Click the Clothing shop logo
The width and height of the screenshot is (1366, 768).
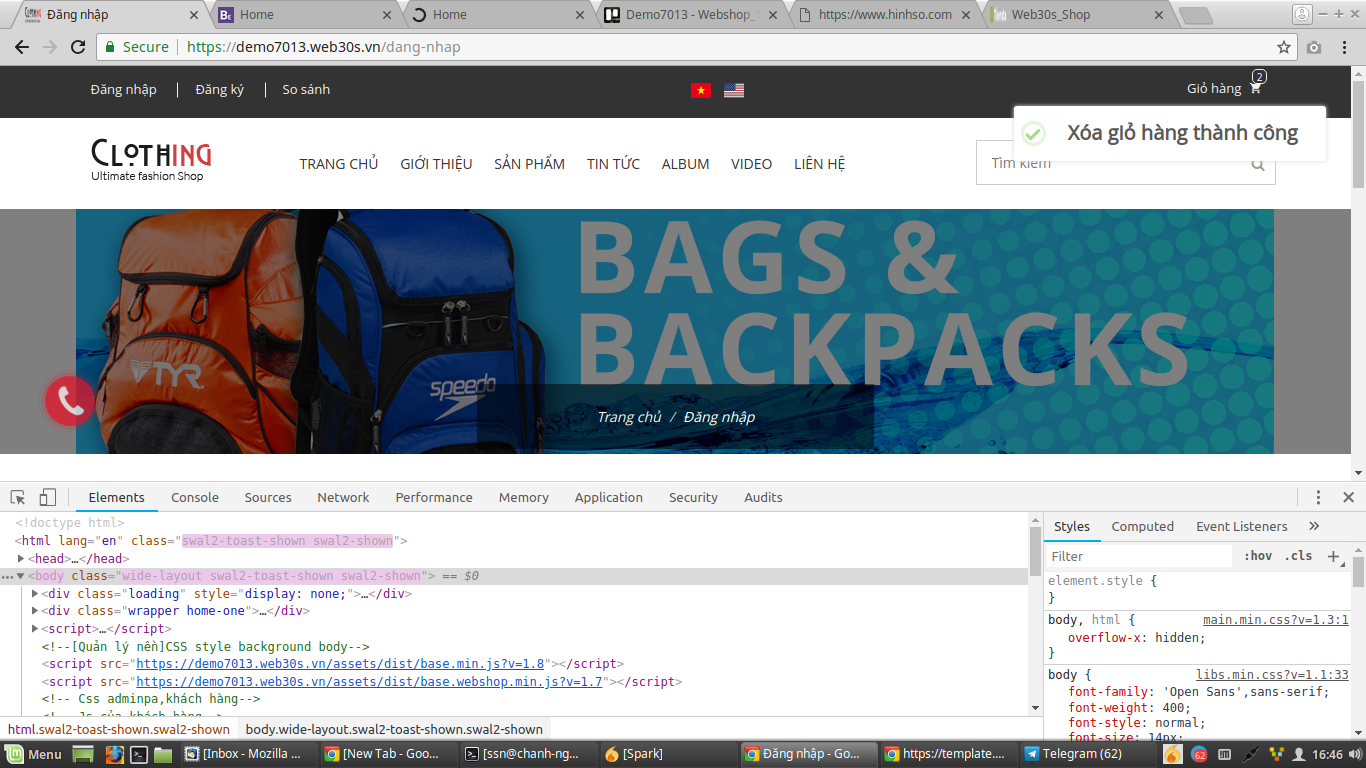[x=151, y=160]
